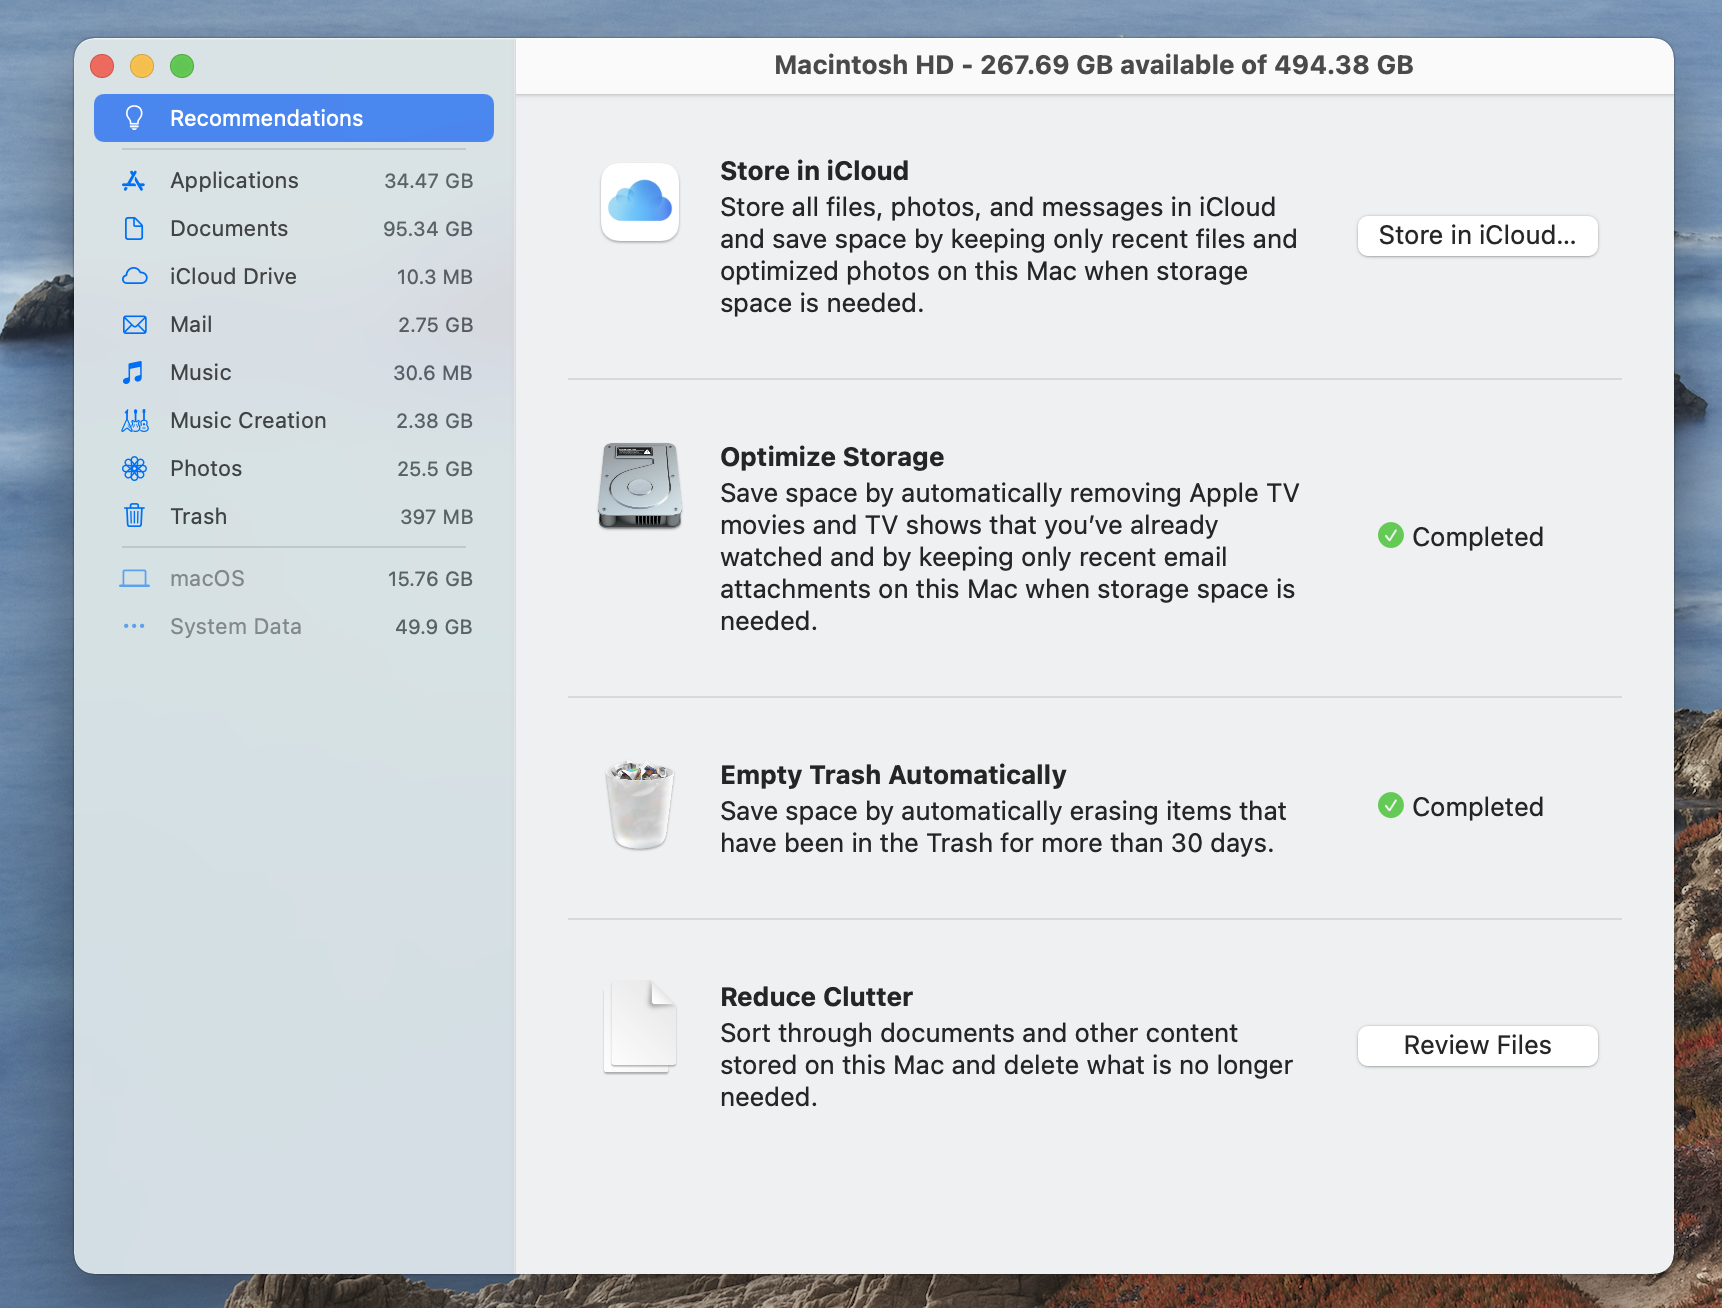Click the Macintosh HD window title

click(x=1094, y=65)
